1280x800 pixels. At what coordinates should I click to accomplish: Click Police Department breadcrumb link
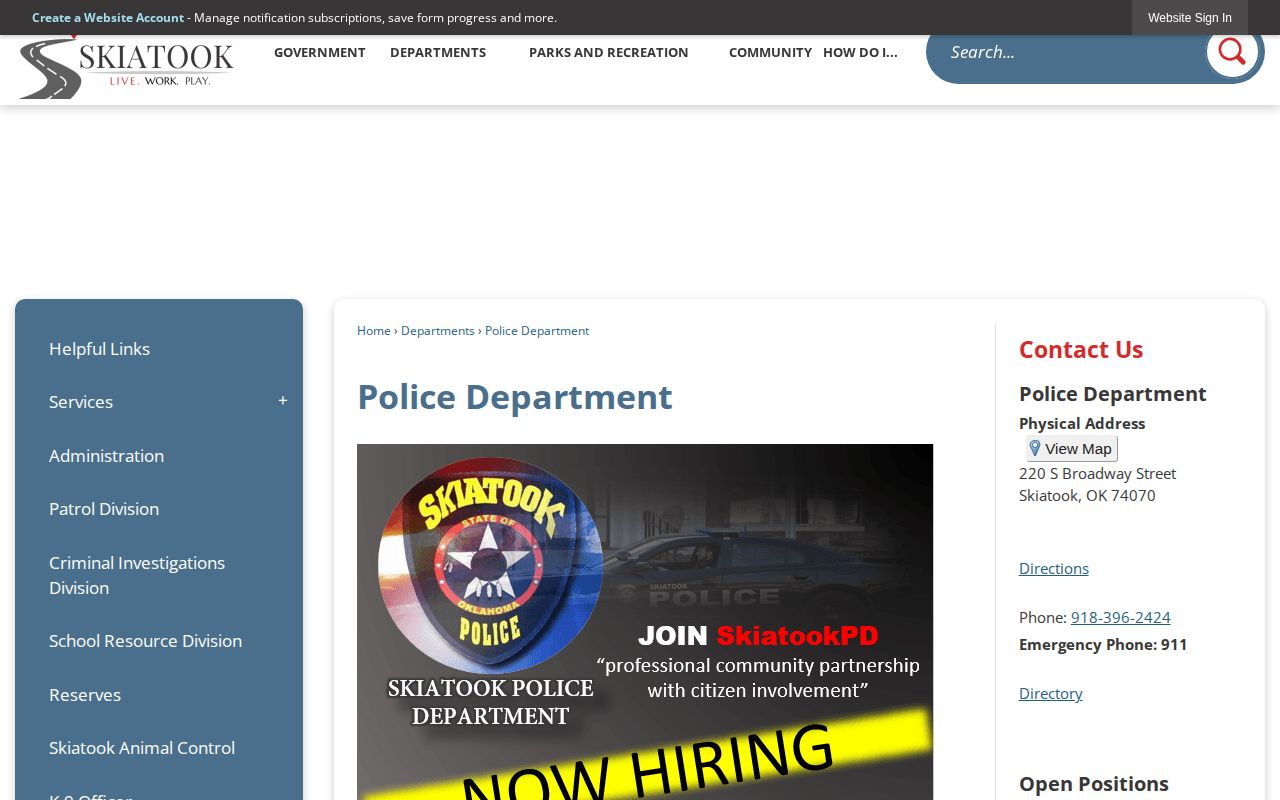click(x=537, y=331)
